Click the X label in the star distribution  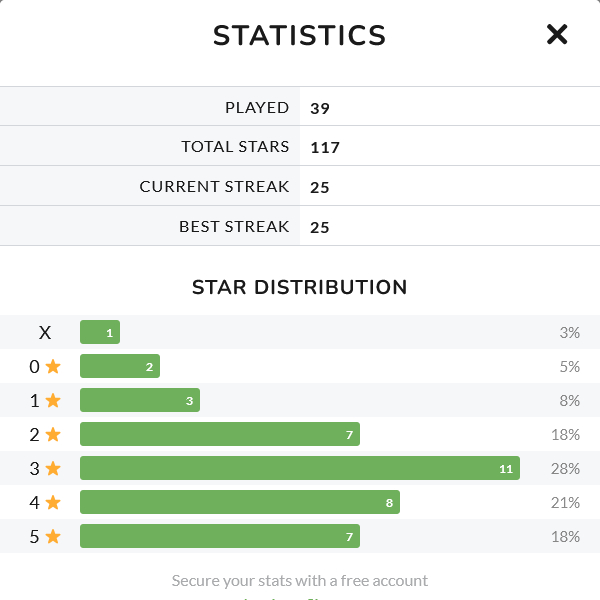click(x=45, y=333)
